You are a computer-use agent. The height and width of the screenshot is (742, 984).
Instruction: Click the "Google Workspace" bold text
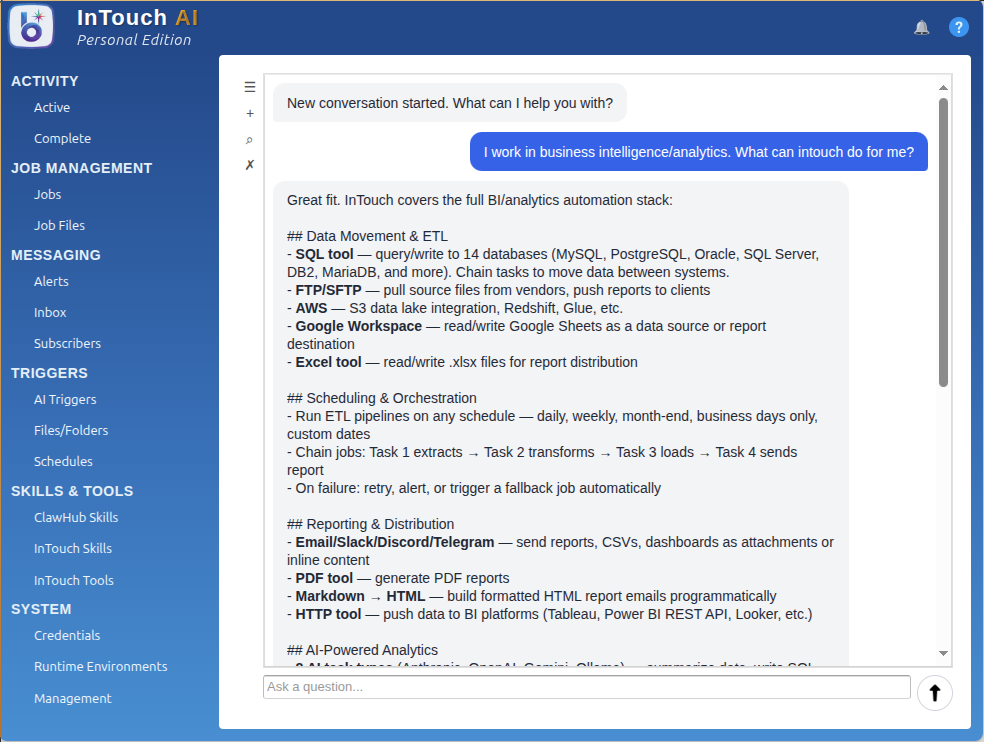click(x=358, y=326)
